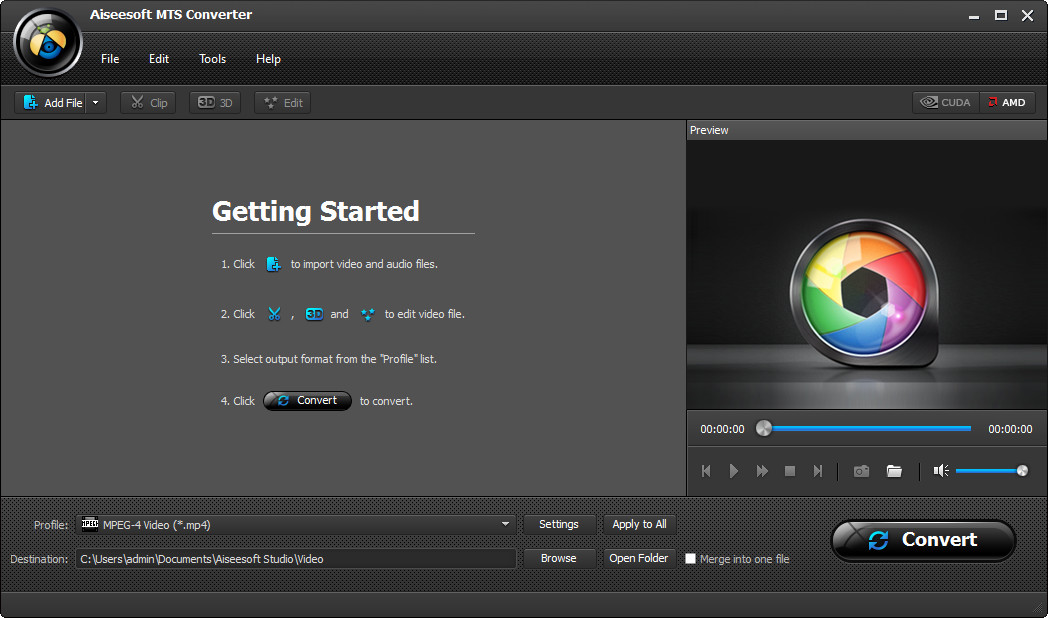Open the snapshot folder icon
Image resolution: width=1048 pixels, height=618 pixels.
(x=894, y=471)
